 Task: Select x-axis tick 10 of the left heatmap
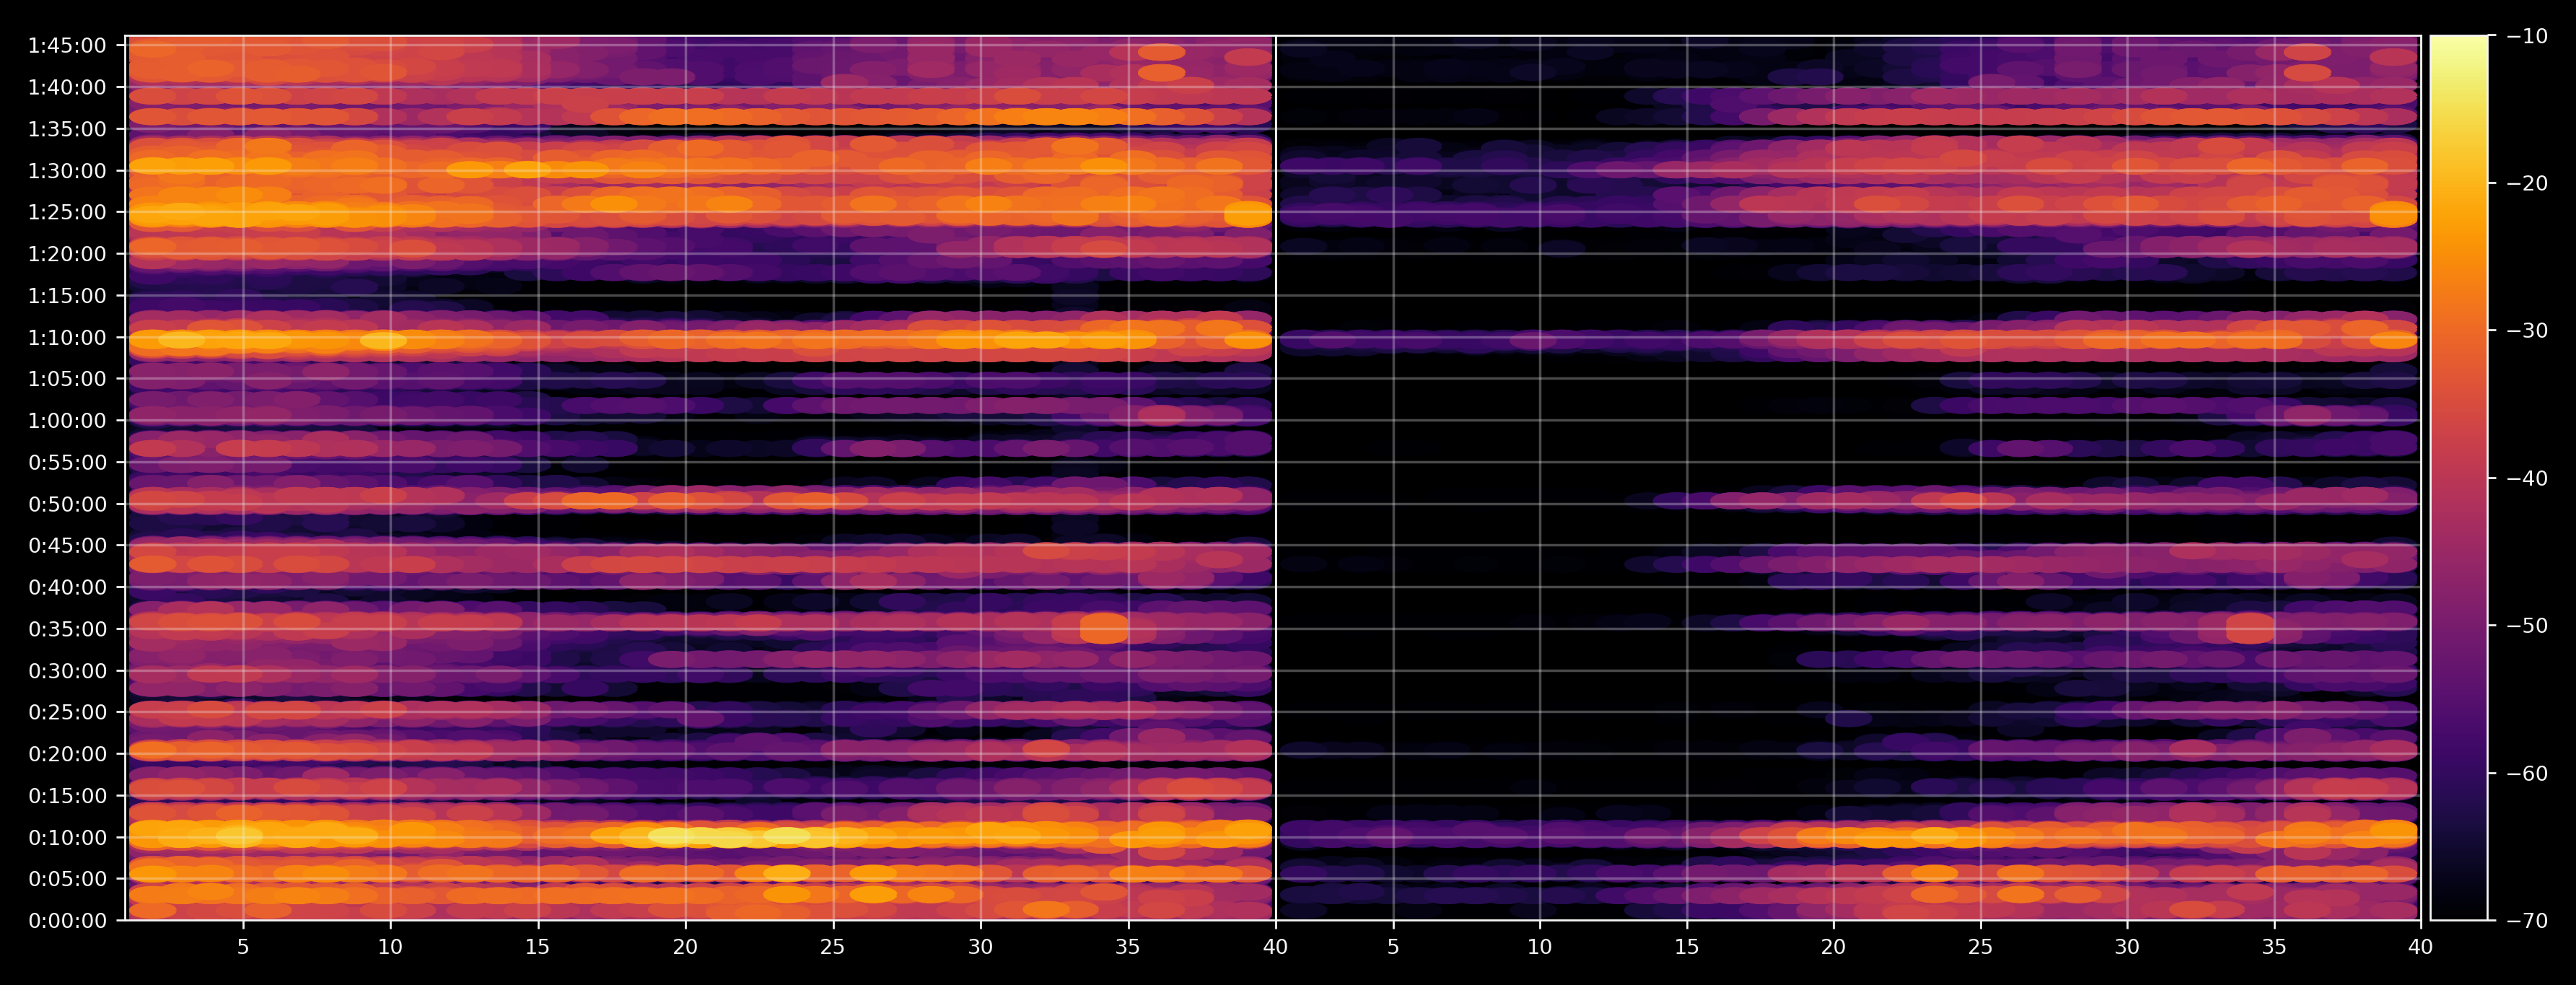pos(390,947)
